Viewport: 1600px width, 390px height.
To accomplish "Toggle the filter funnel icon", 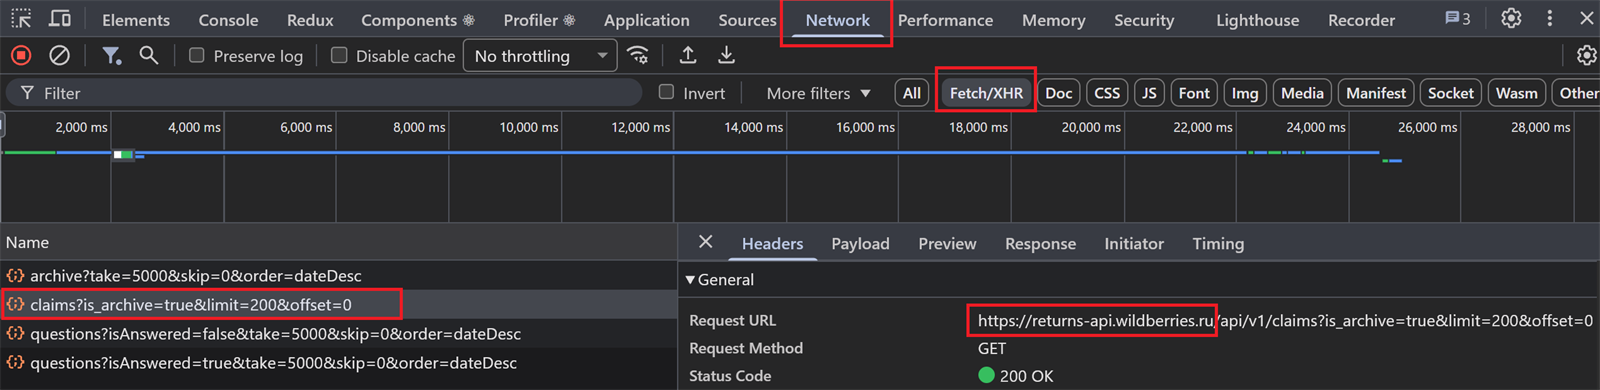I will click(112, 56).
